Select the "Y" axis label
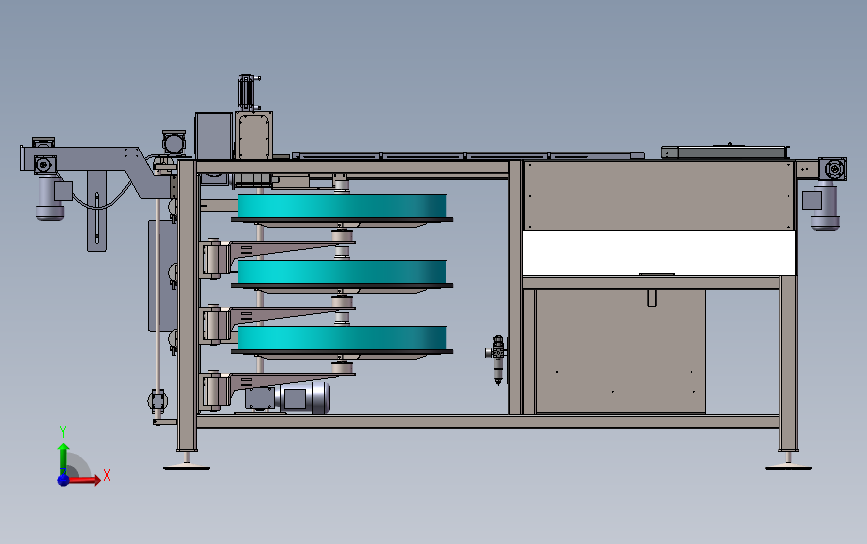 (63, 431)
